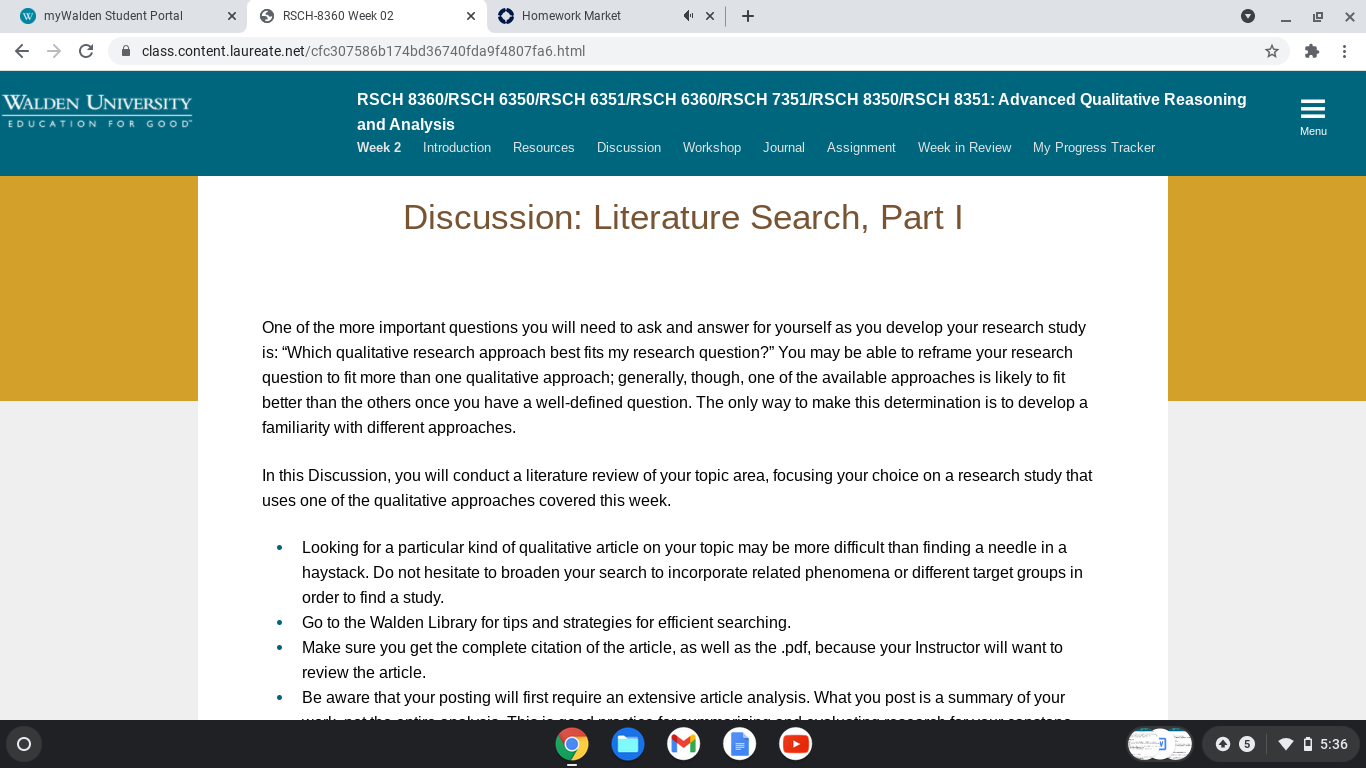The width and height of the screenshot is (1366, 768).
Task: Open the Journal section
Action: 784,147
